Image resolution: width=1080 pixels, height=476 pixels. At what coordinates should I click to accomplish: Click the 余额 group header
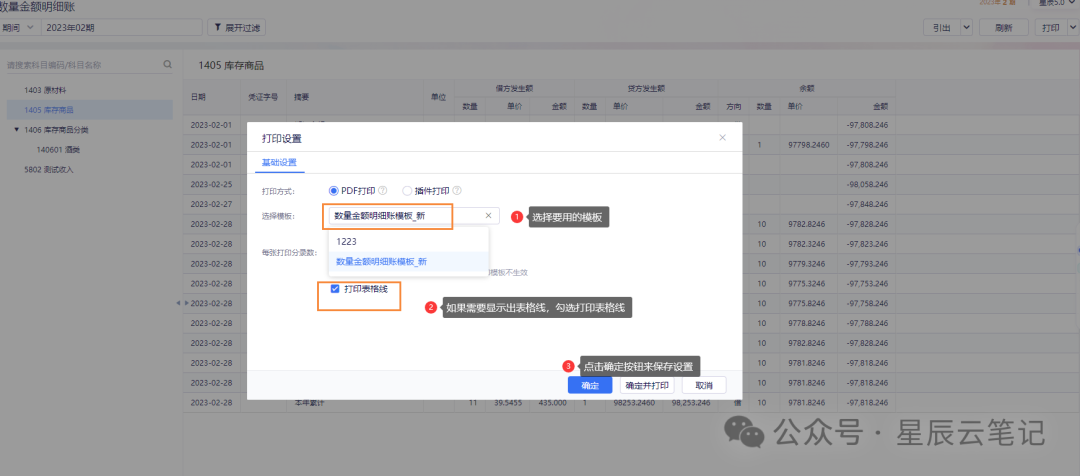click(807, 89)
